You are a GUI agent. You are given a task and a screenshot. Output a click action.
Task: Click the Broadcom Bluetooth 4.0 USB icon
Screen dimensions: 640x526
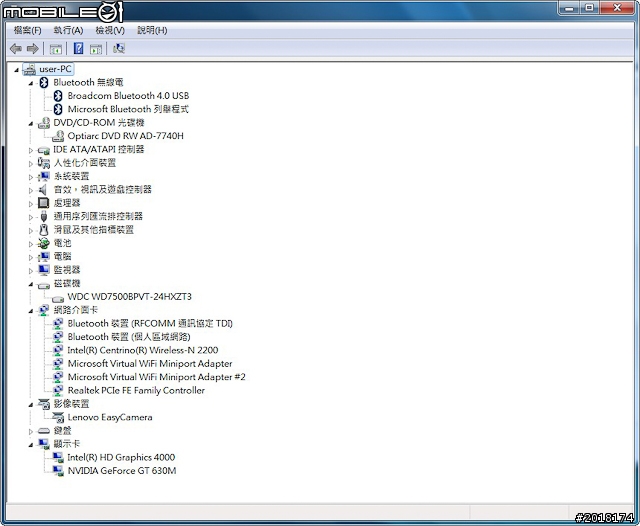click(58, 96)
